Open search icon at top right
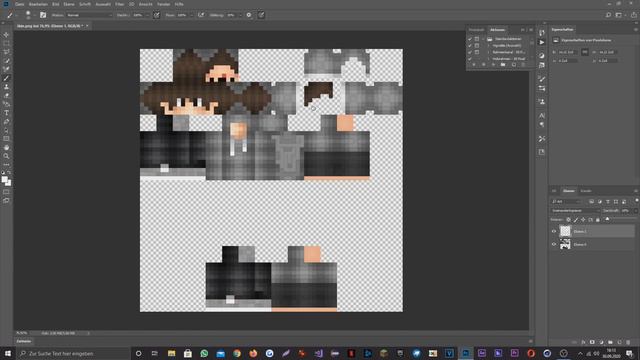Image resolution: width=640 pixels, height=360 pixels. click(608, 15)
